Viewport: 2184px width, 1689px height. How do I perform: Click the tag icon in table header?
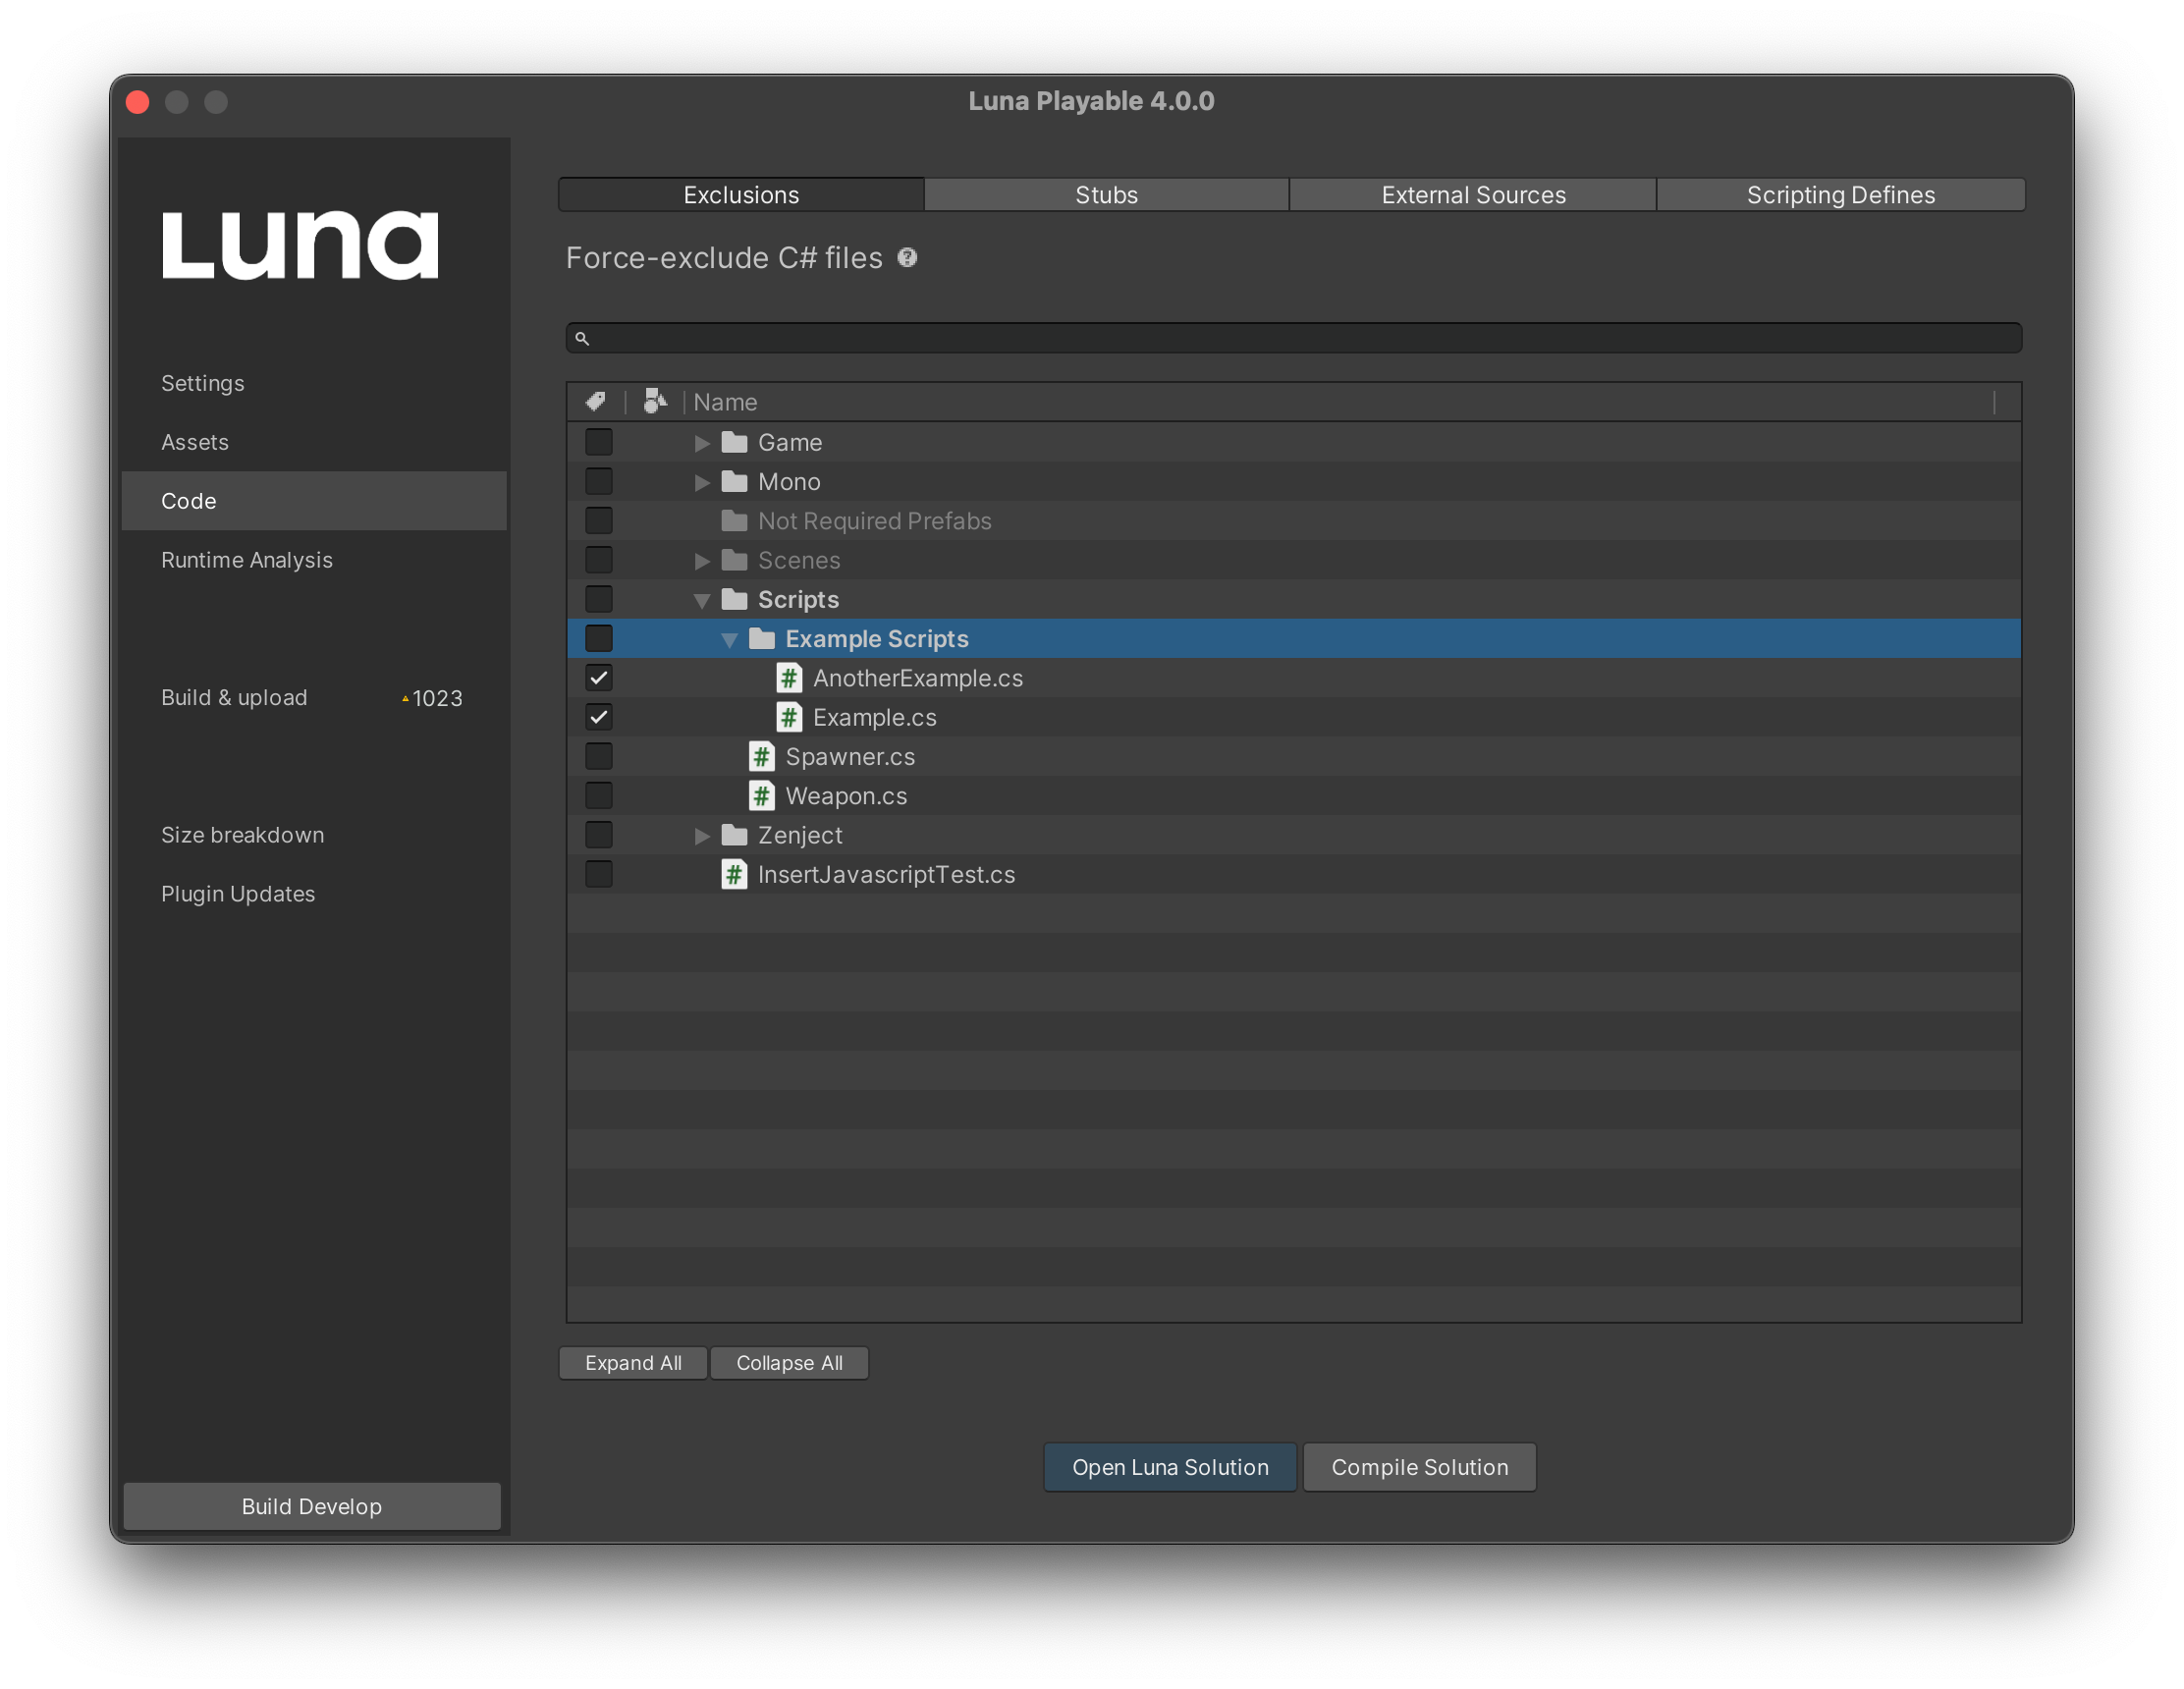[596, 401]
